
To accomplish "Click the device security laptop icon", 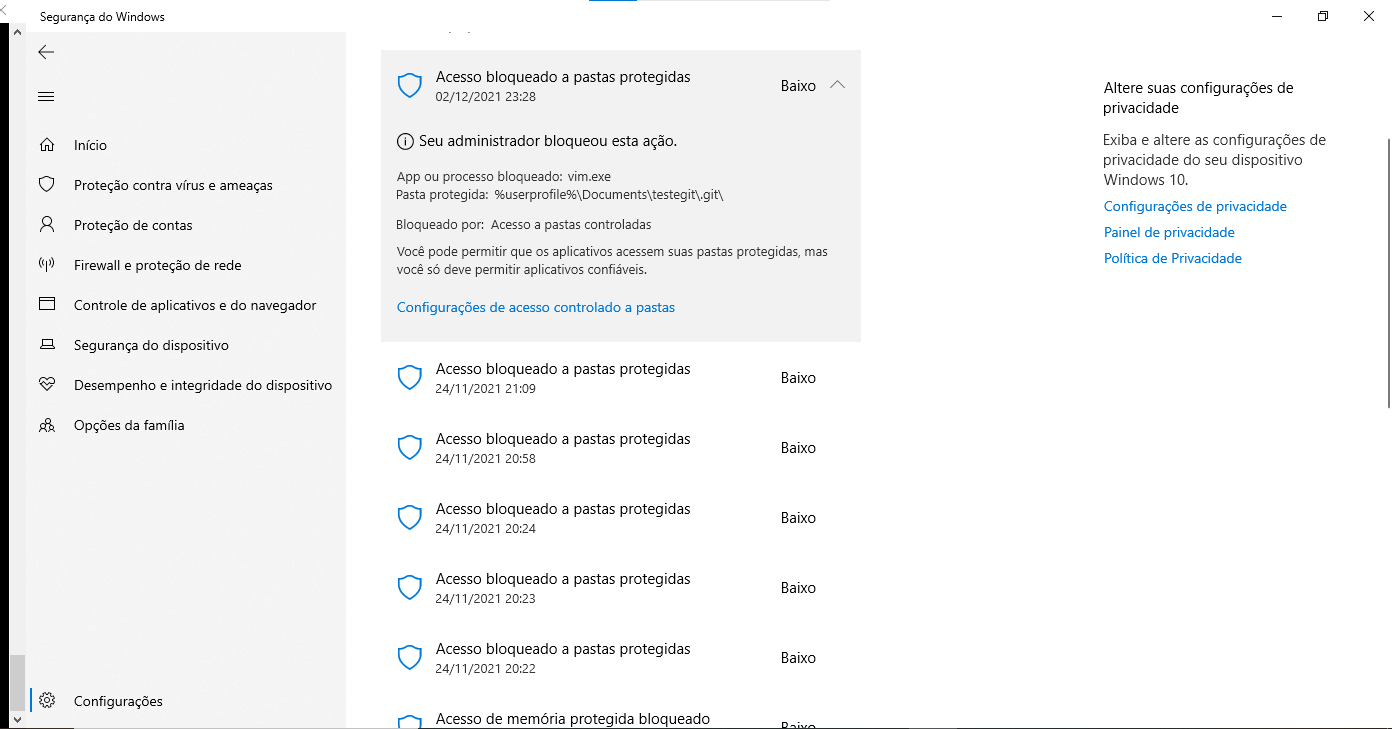I will [x=46, y=345].
